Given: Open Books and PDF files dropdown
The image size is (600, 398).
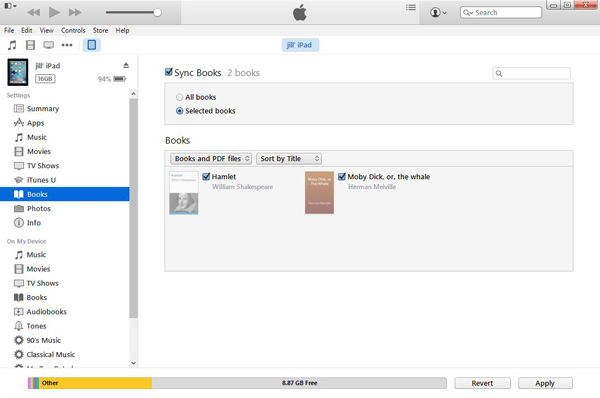Looking at the screenshot, I should click(211, 158).
